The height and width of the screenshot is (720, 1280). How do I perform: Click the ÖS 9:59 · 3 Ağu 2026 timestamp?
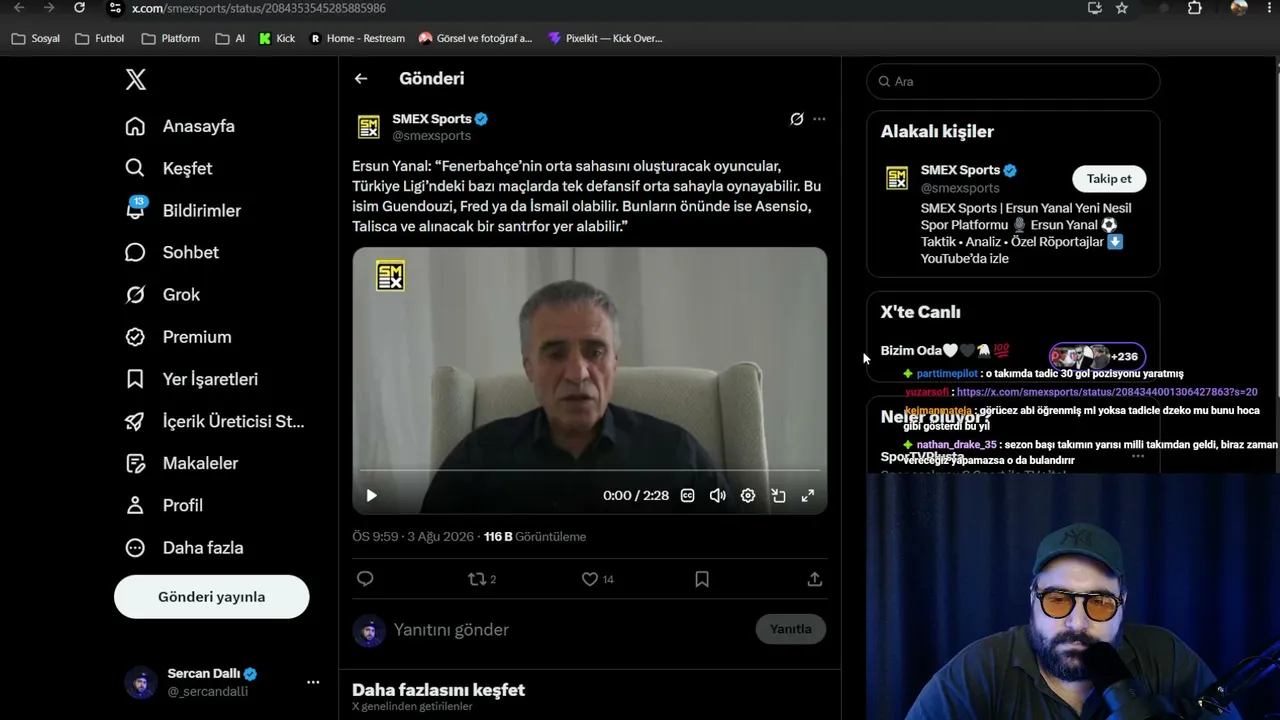(413, 537)
